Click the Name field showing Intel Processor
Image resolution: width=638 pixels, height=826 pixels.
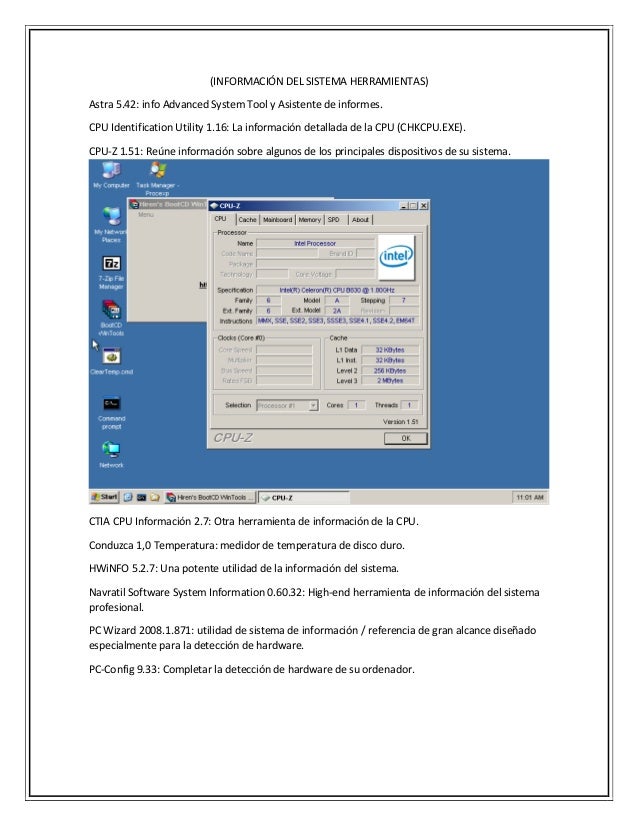pos(315,243)
